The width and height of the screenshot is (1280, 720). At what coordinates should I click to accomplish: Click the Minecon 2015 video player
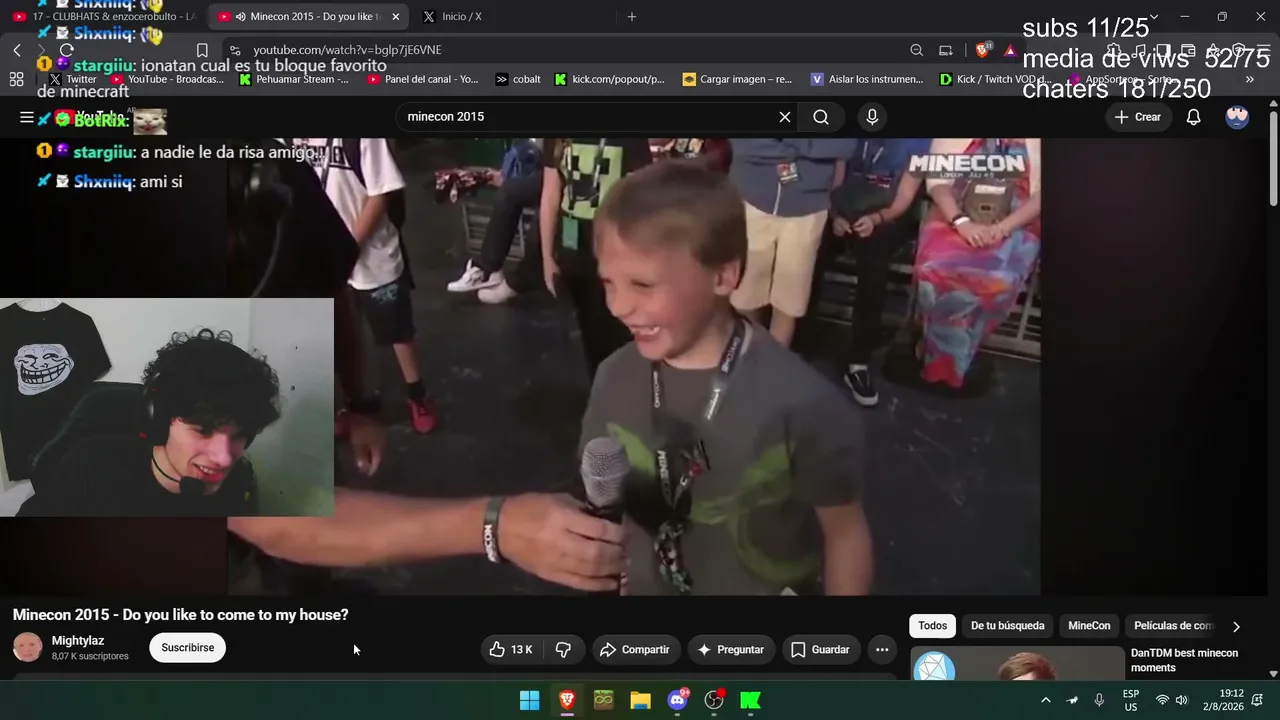pyautogui.click(x=634, y=367)
